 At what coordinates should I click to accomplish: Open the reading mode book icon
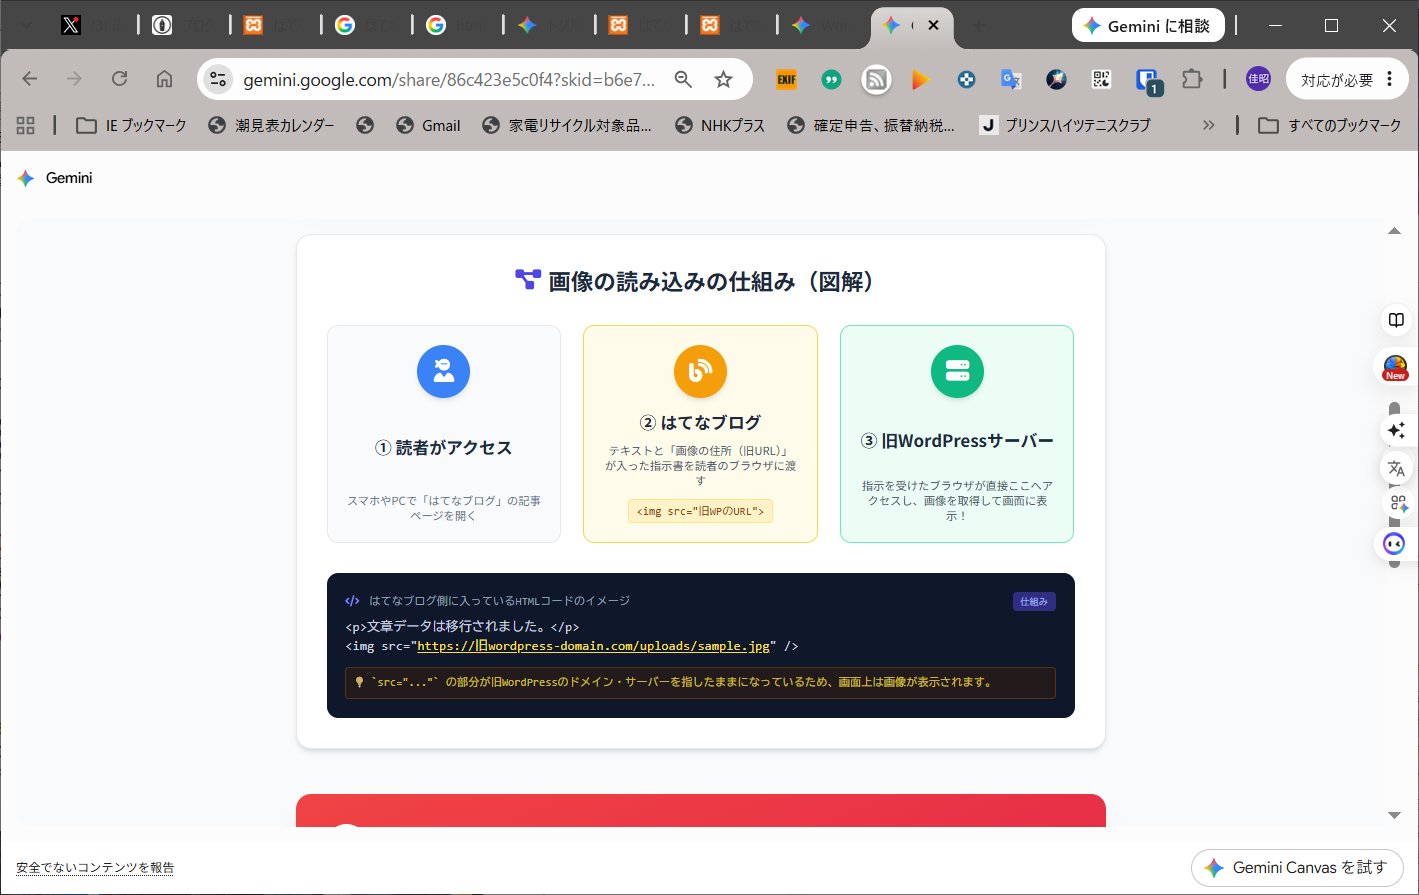coord(1396,320)
